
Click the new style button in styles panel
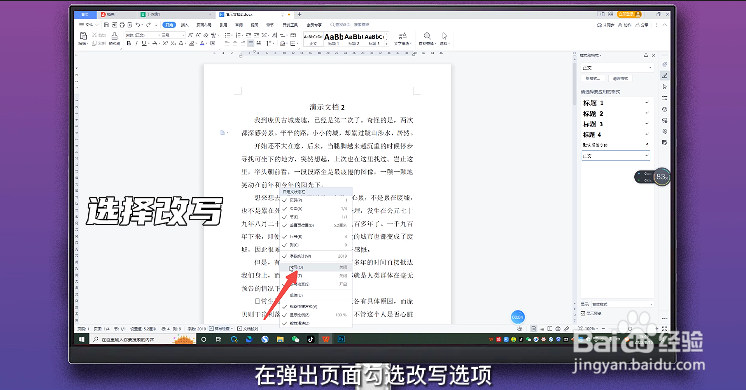point(593,78)
